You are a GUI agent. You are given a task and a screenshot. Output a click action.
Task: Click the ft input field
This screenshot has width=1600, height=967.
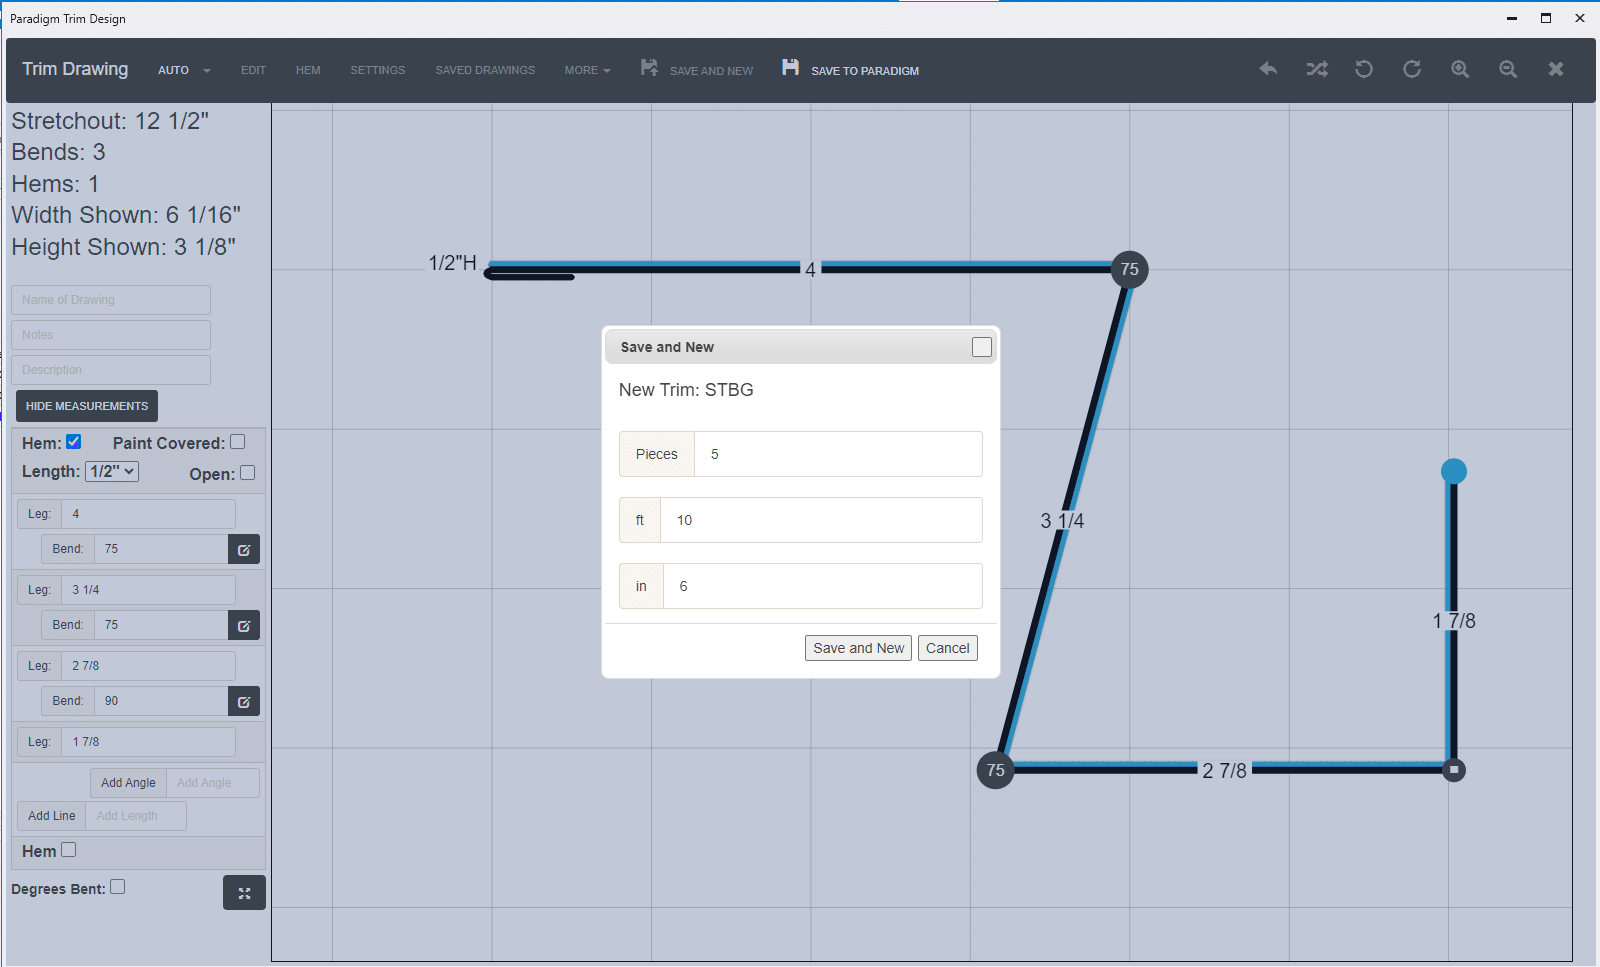821,520
